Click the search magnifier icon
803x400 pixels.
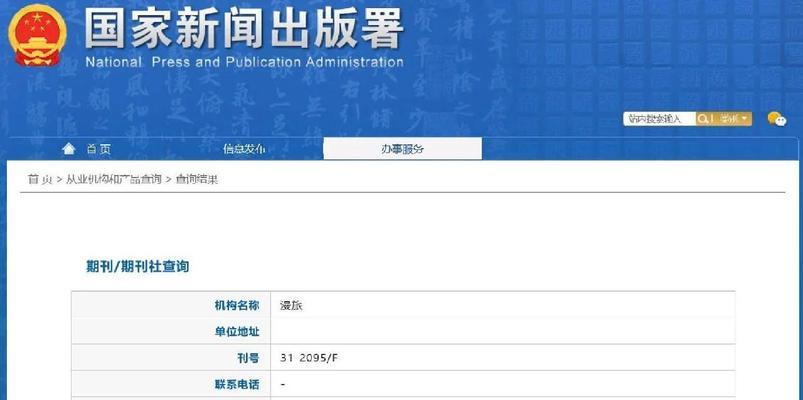pos(703,119)
